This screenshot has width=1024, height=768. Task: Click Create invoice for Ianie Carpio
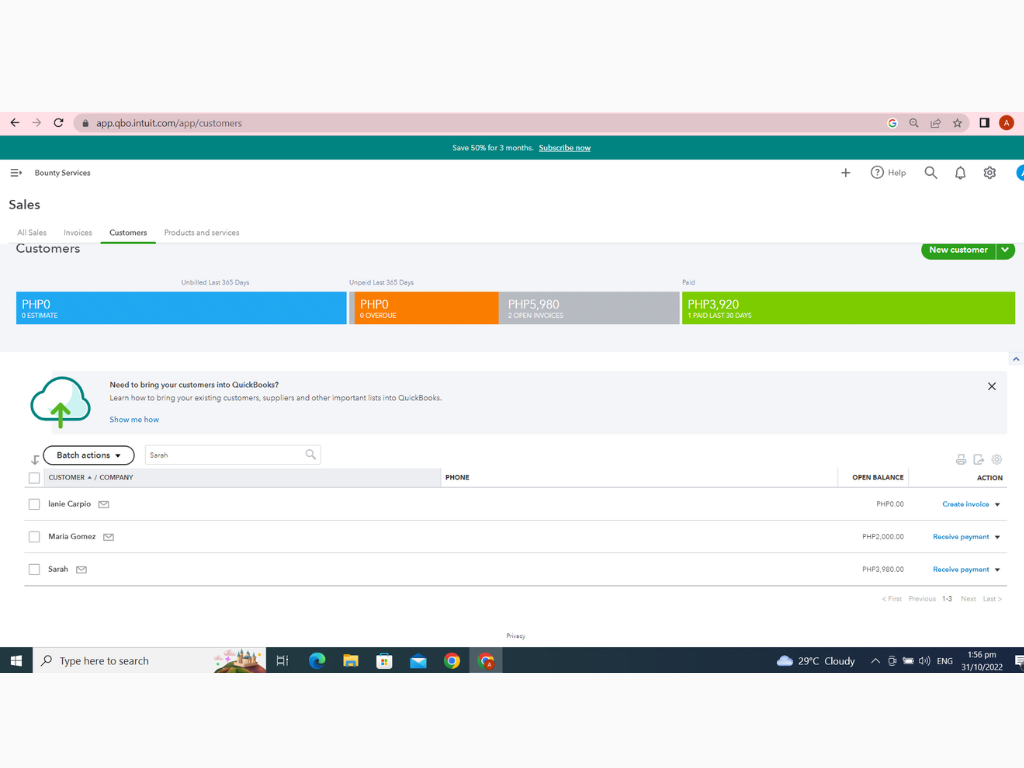[965, 504]
